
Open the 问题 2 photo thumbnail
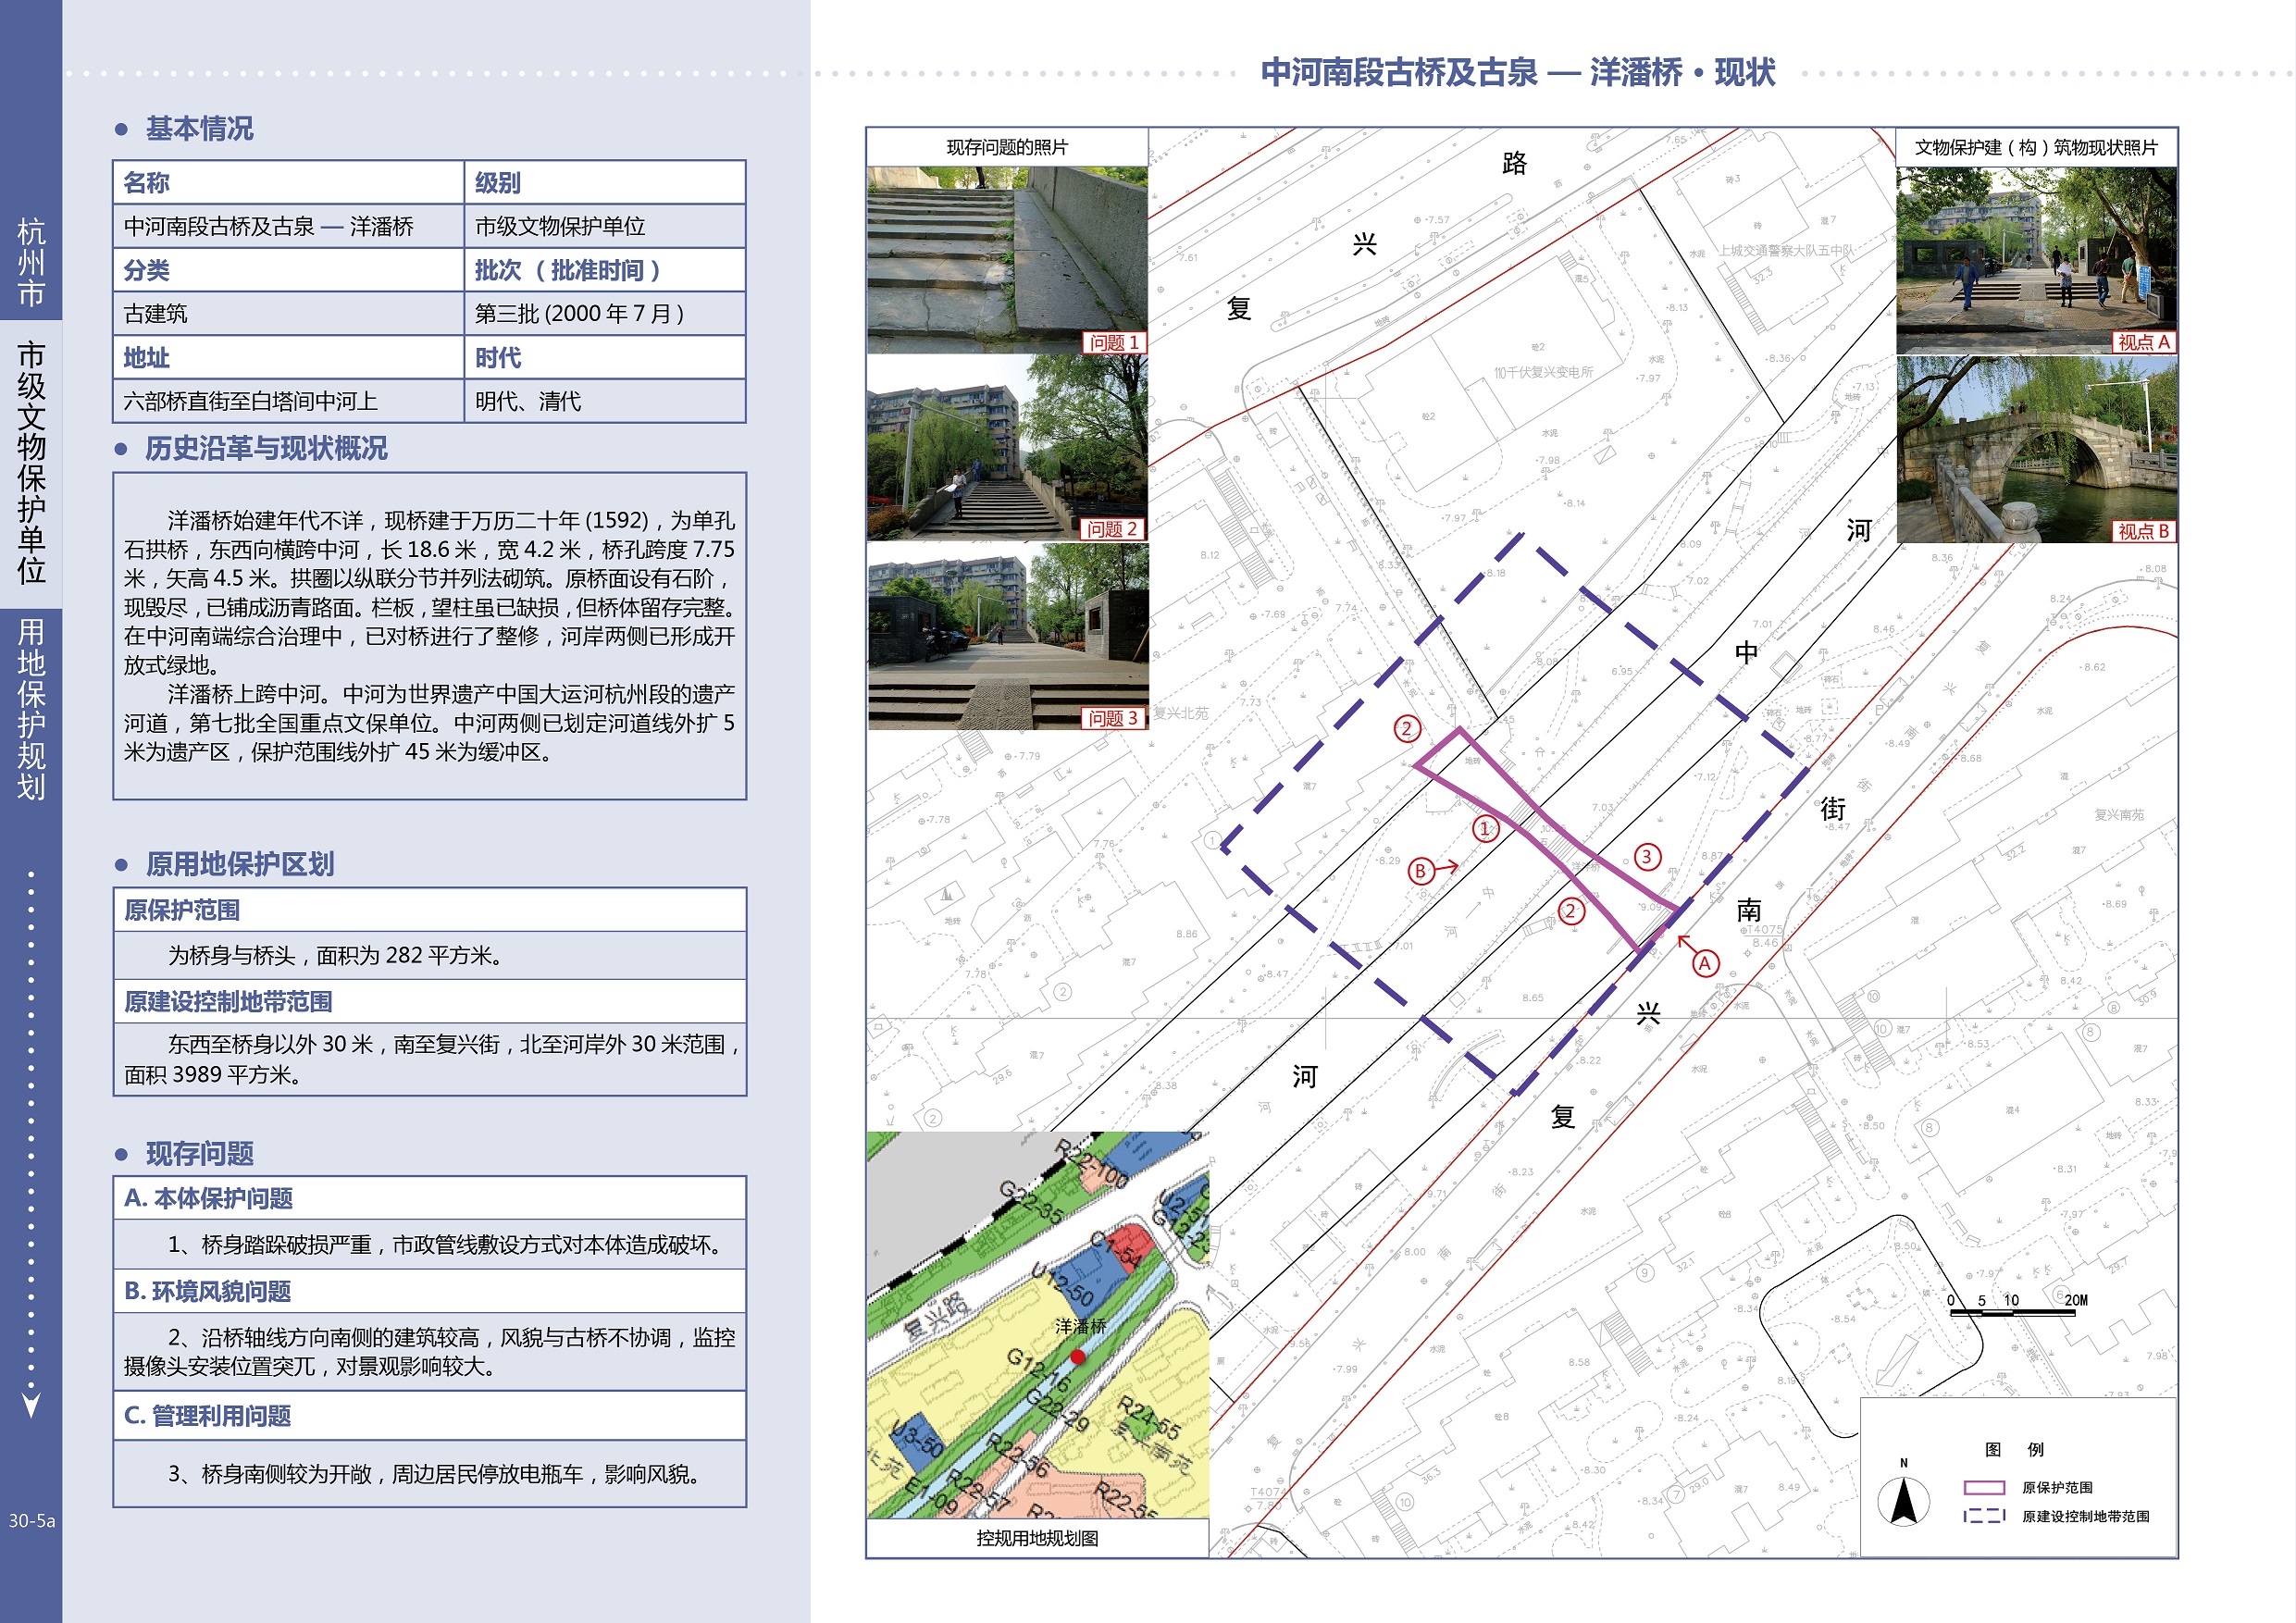click(1006, 447)
